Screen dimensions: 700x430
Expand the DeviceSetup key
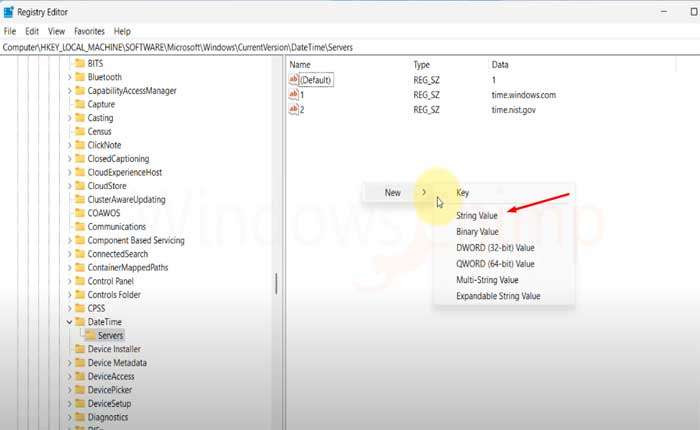(x=70, y=404)
